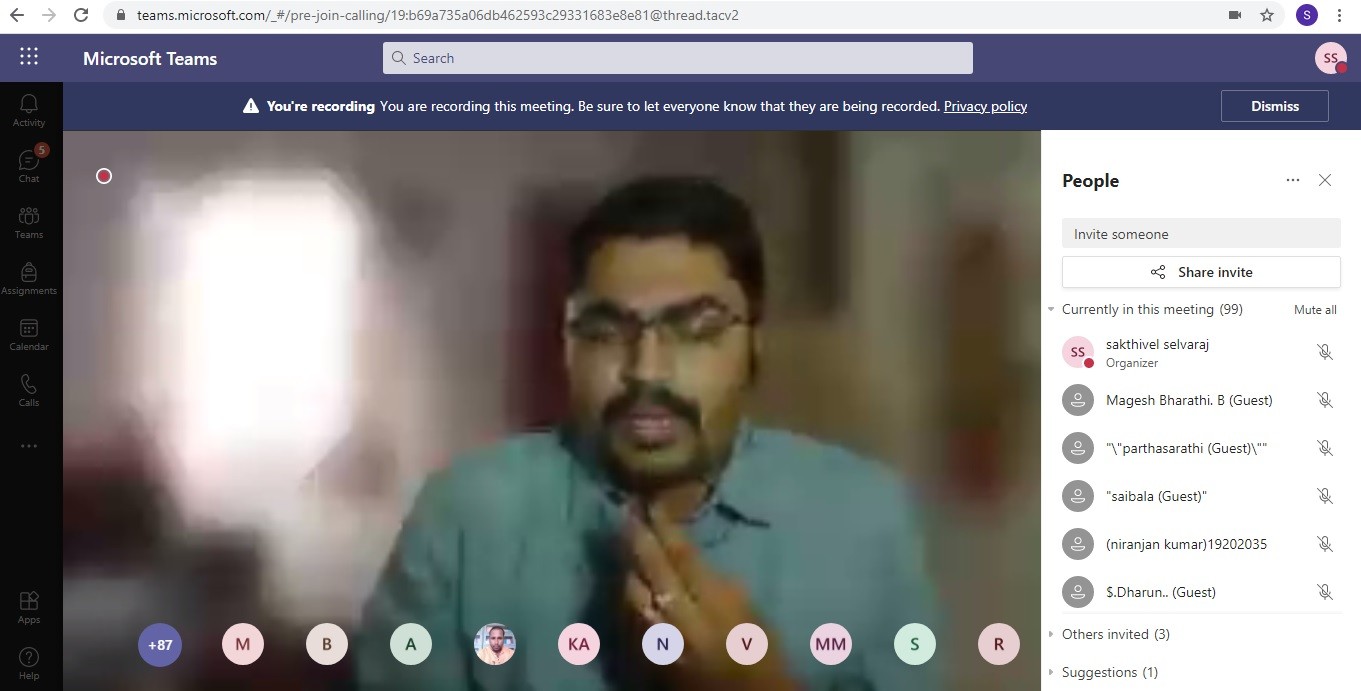Expand the Others invited section
This screenshot has height=691, width=1361.
1051,634
